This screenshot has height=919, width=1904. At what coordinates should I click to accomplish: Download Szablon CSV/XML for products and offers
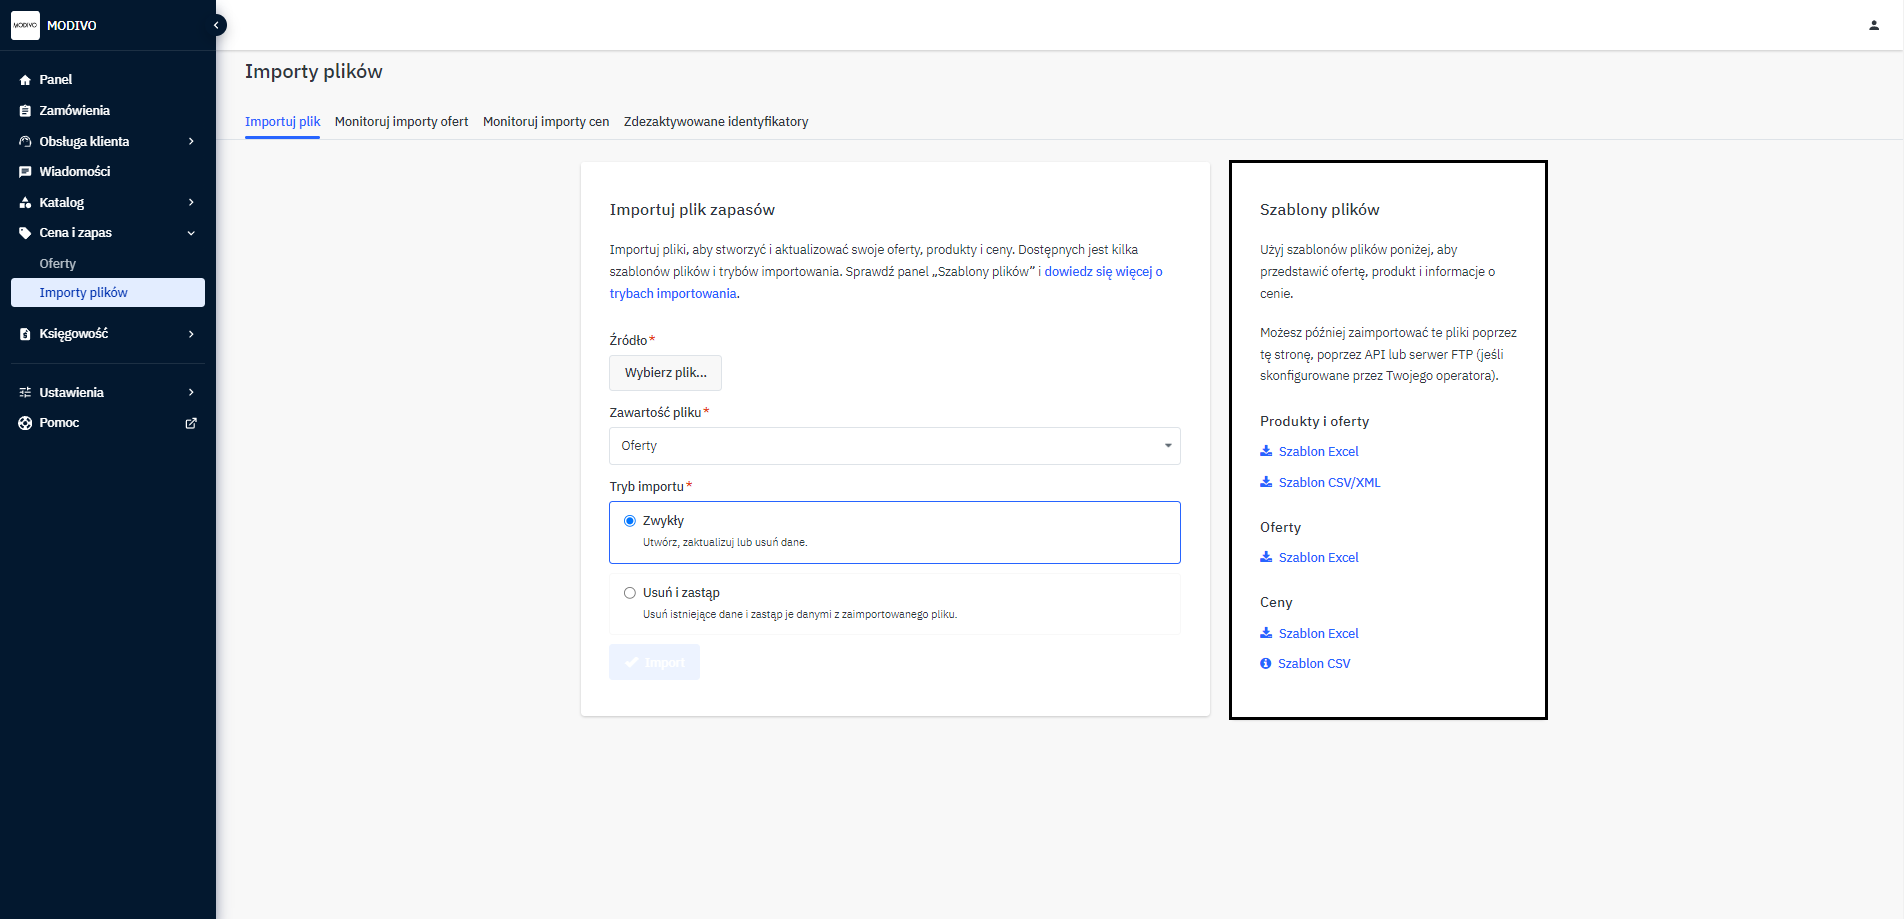[1328, 483]
